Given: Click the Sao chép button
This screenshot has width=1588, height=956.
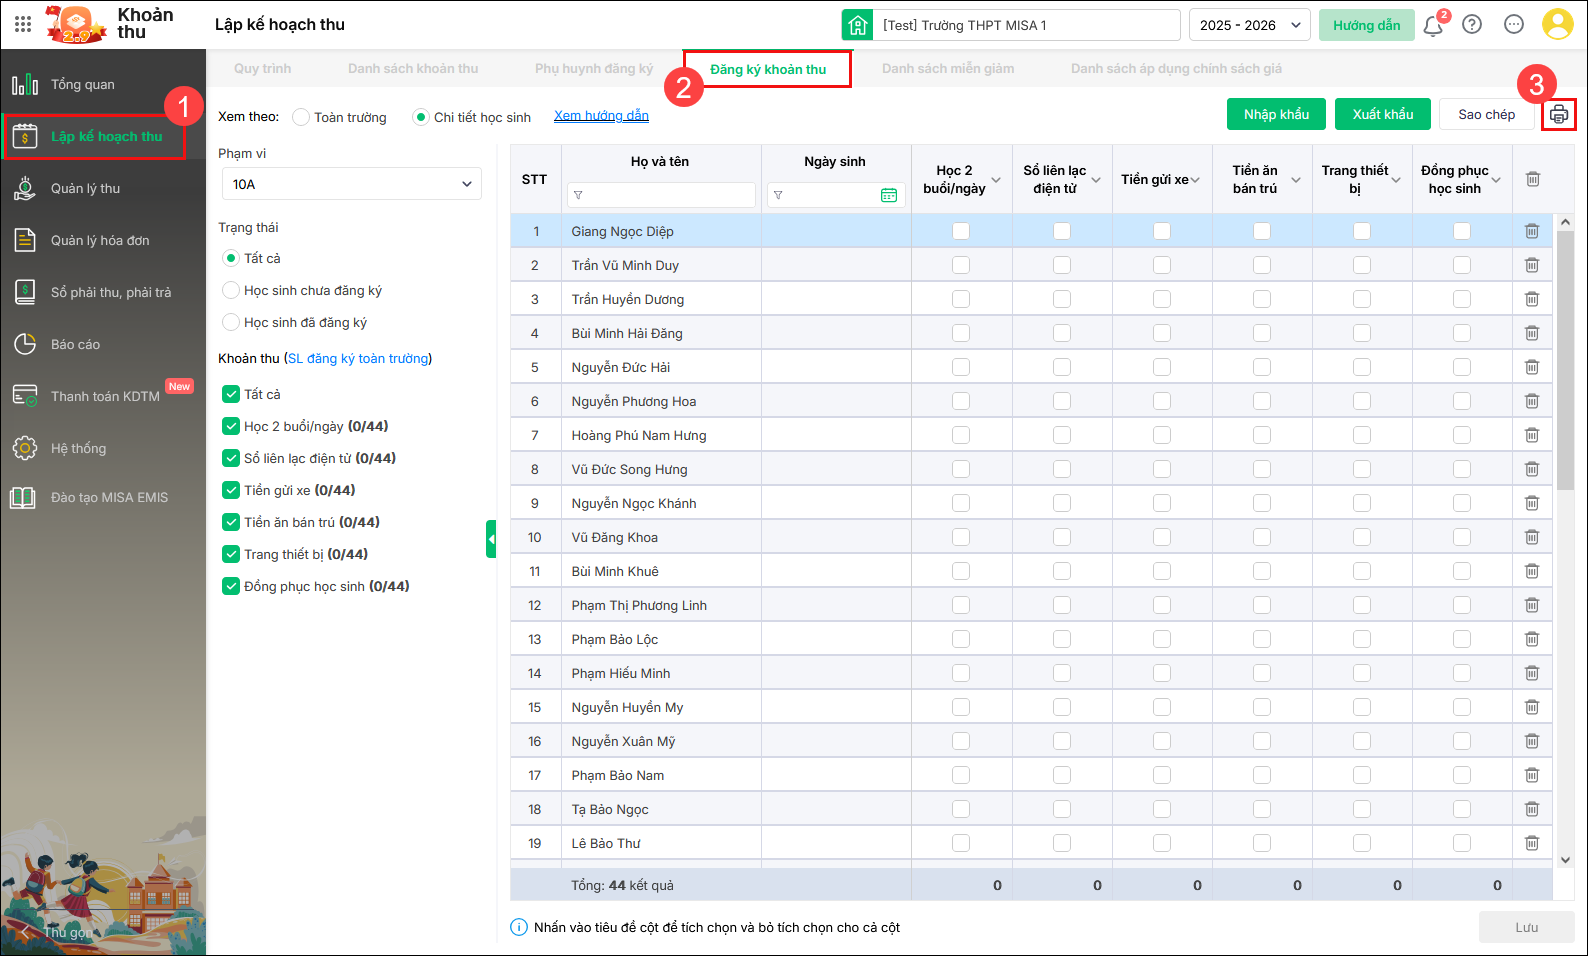Looking at the screenshot, I should (1486, 114).
